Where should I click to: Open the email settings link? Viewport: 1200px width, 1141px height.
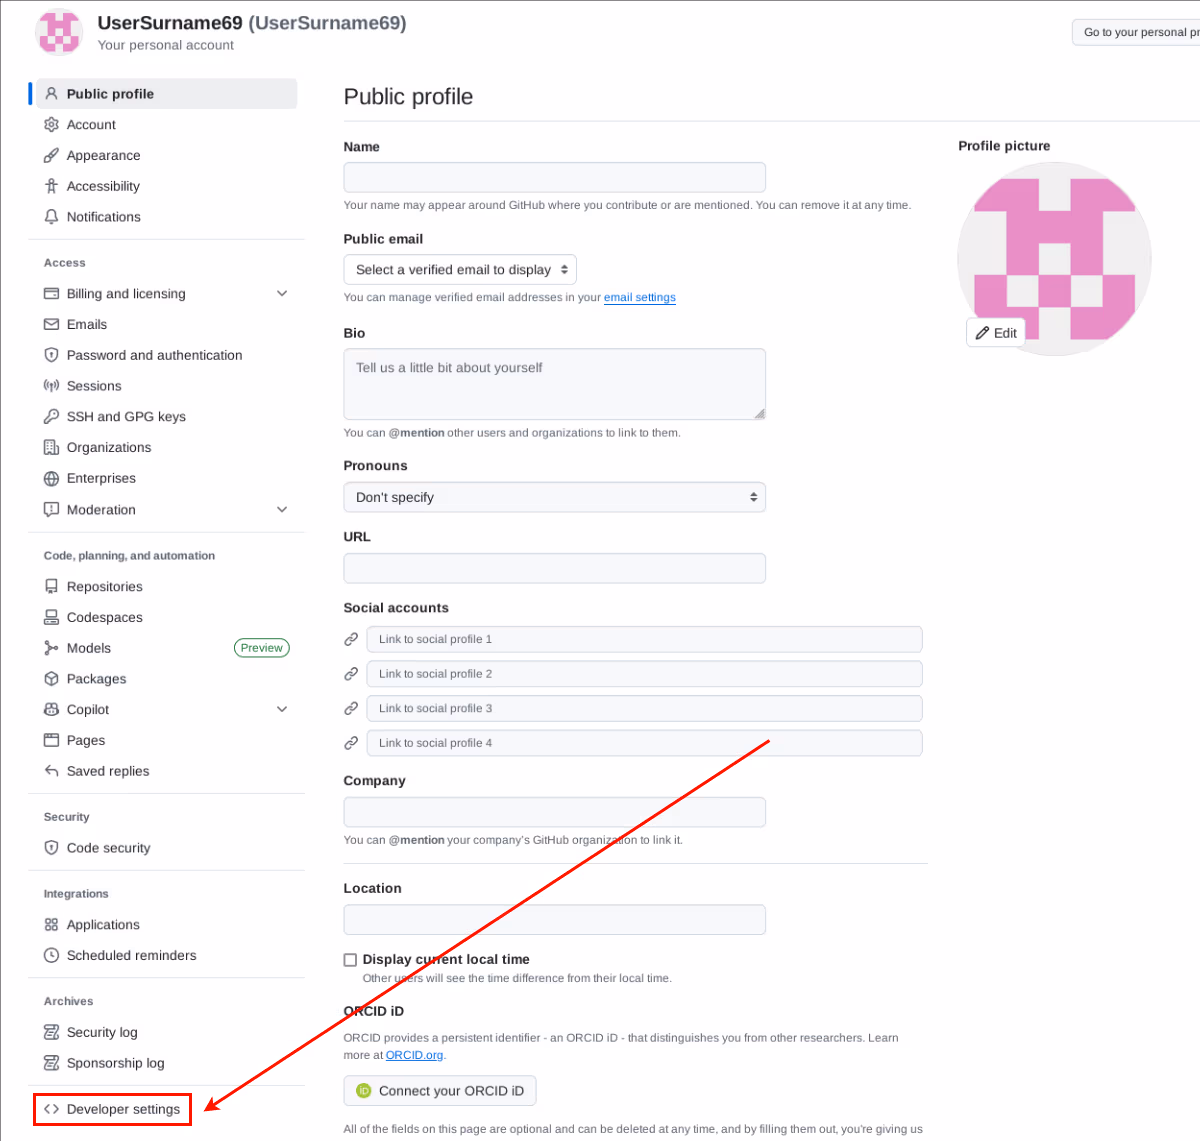tap(640, 298)
